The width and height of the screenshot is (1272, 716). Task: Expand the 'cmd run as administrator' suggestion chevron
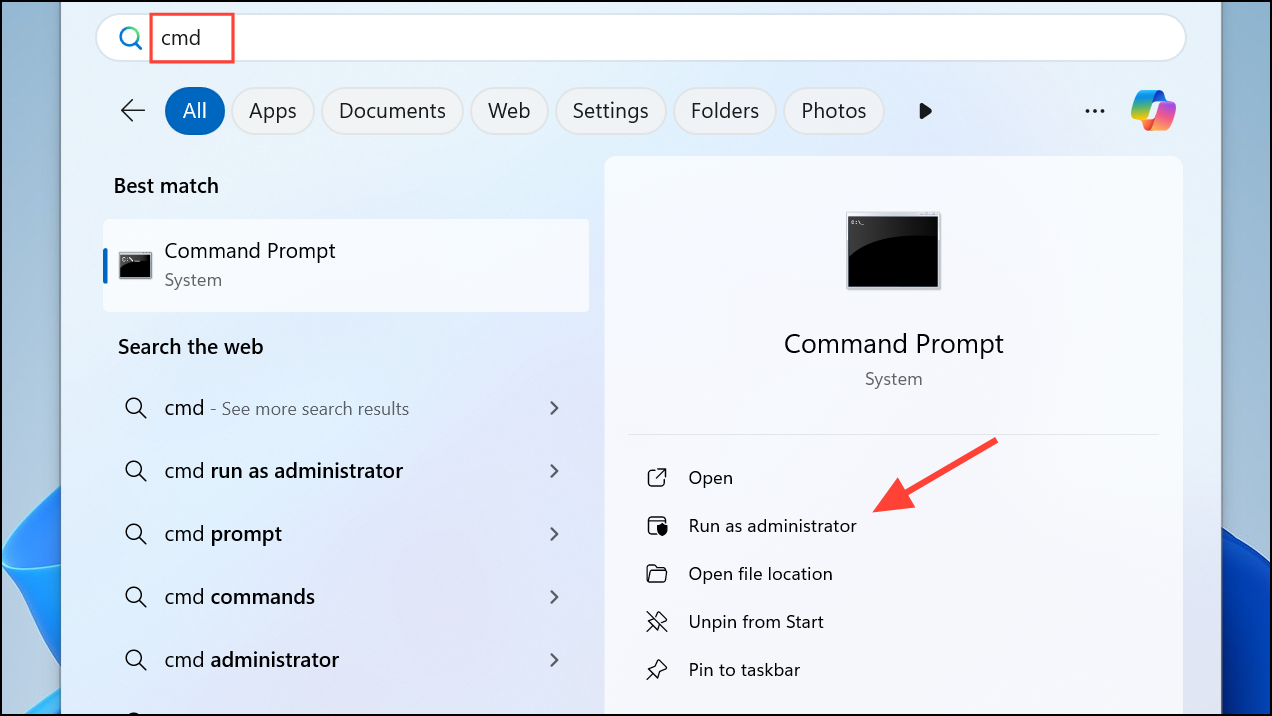pos(554,471)
